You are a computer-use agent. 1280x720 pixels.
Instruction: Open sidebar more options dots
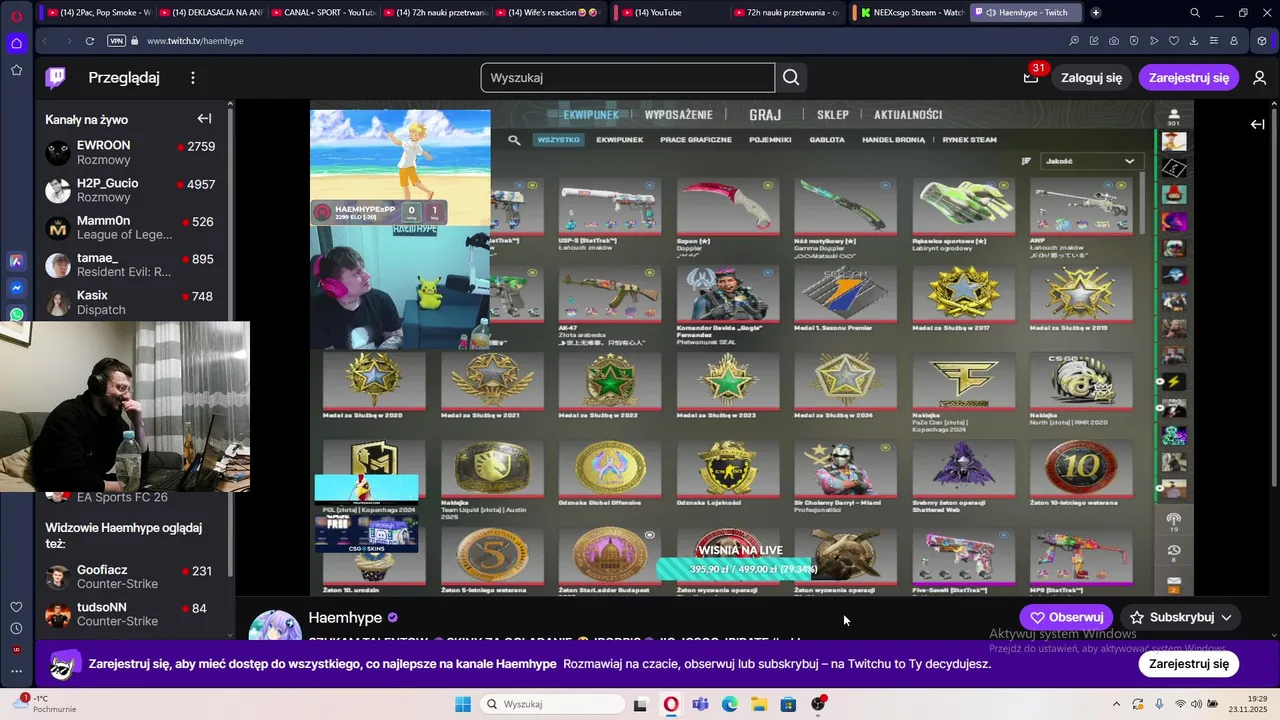(16, 671)
